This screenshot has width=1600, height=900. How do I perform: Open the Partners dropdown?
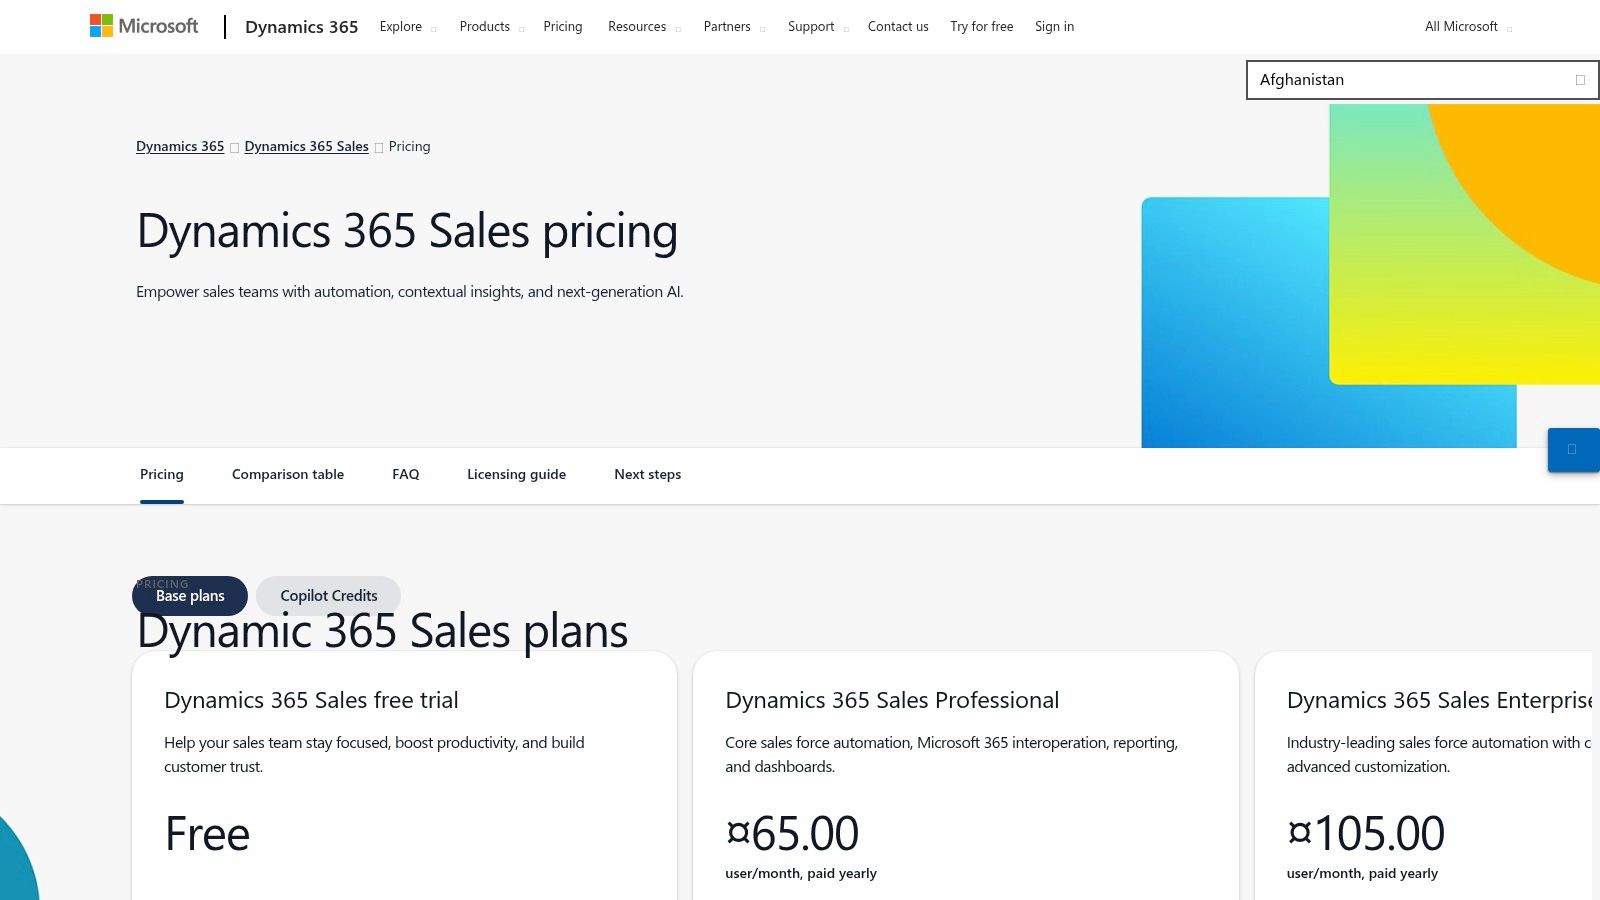click(732, 26)
